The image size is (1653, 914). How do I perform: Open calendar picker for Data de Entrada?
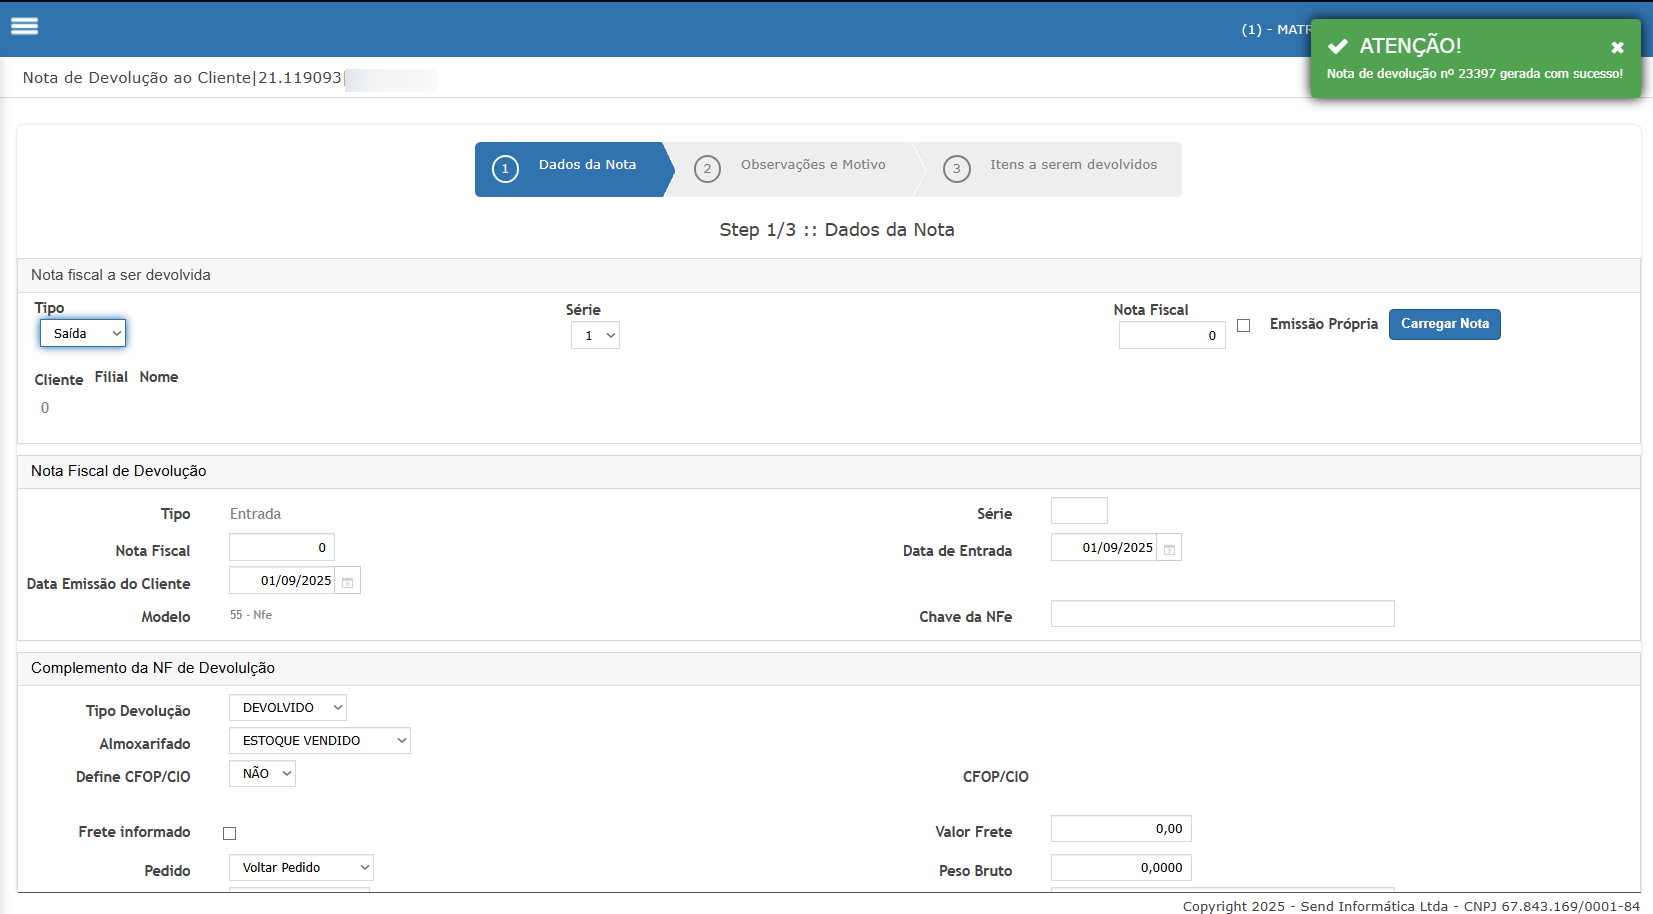[x=1169, y=549]
